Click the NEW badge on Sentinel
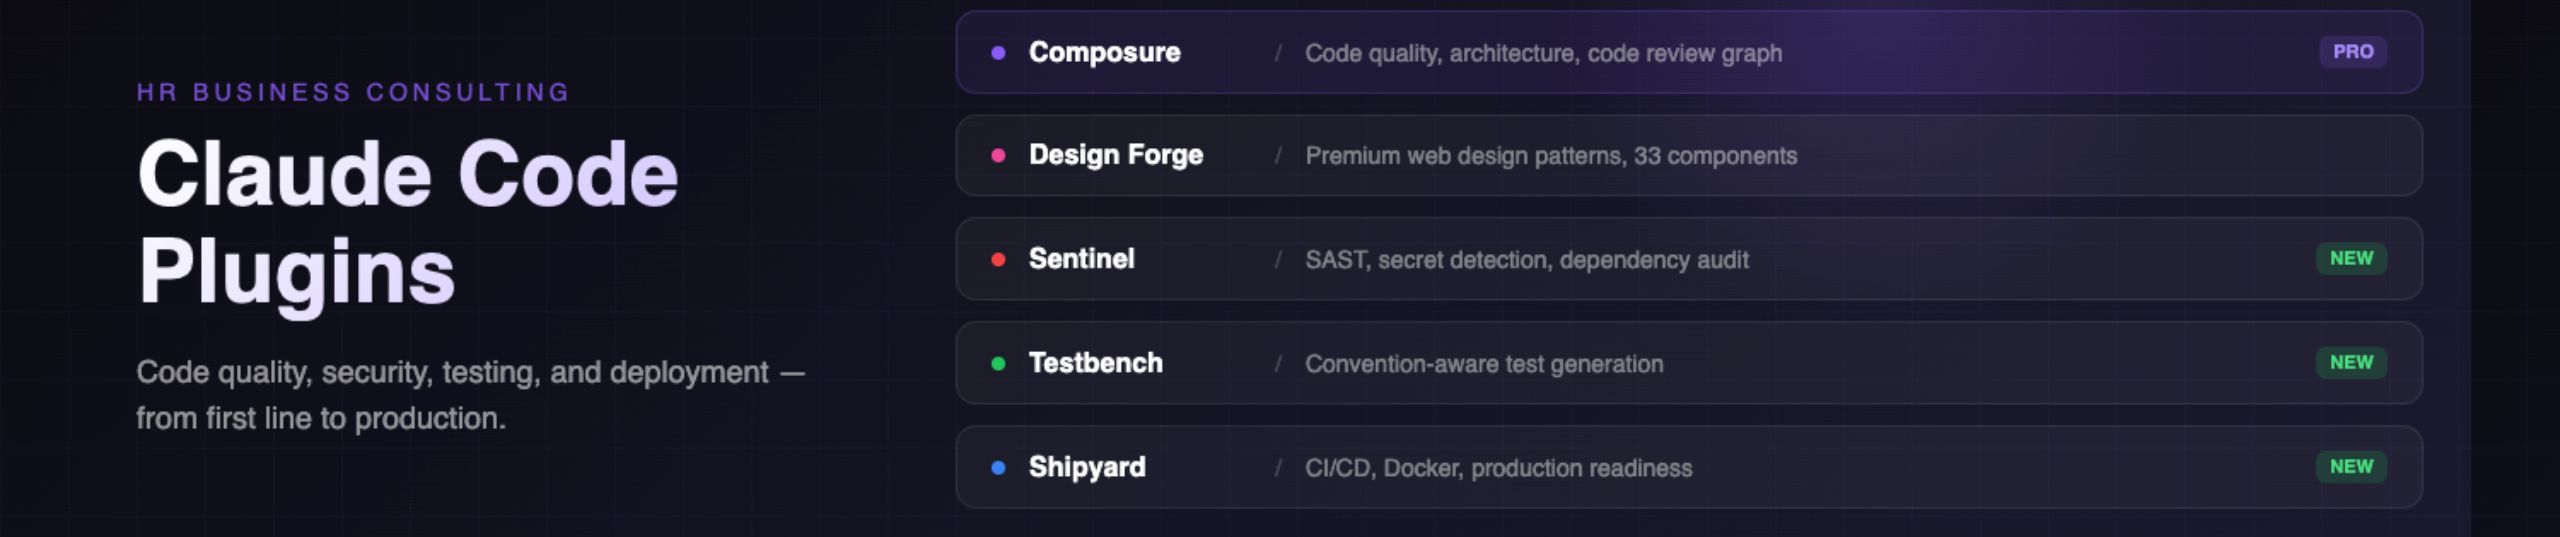The image size is (2560, 537). pos(2351,259)
